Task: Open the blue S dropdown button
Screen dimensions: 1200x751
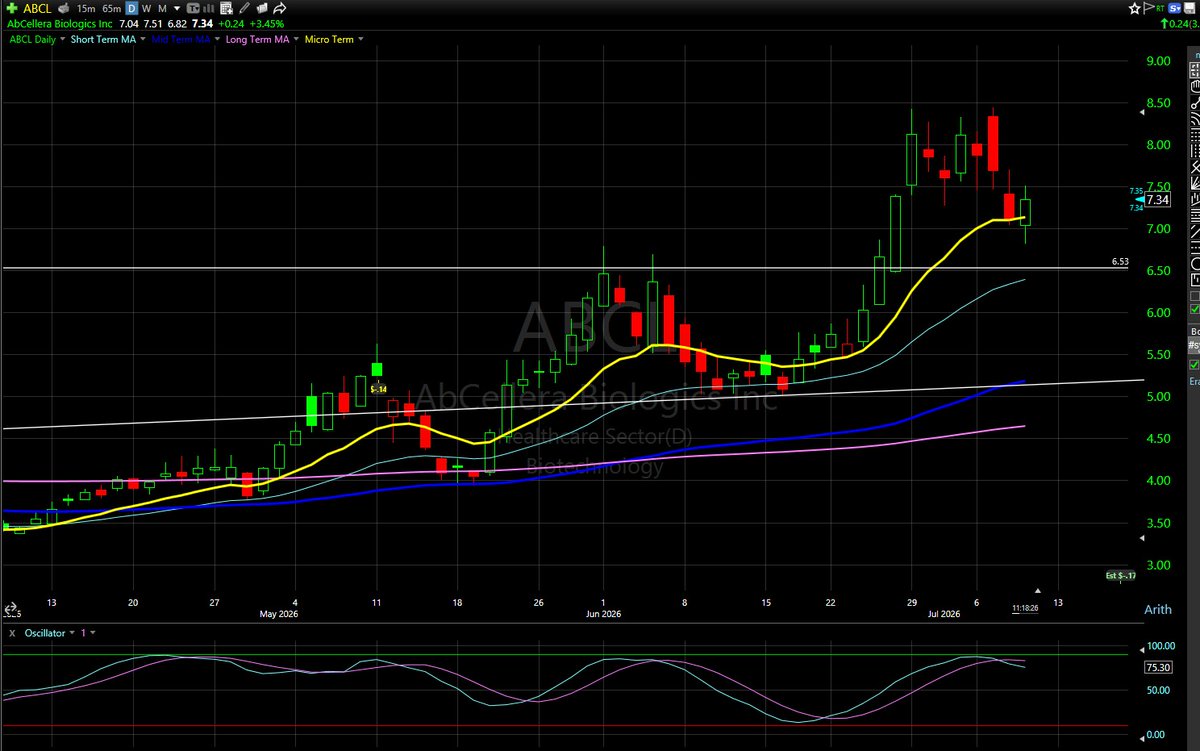Action: point(1175,8)
